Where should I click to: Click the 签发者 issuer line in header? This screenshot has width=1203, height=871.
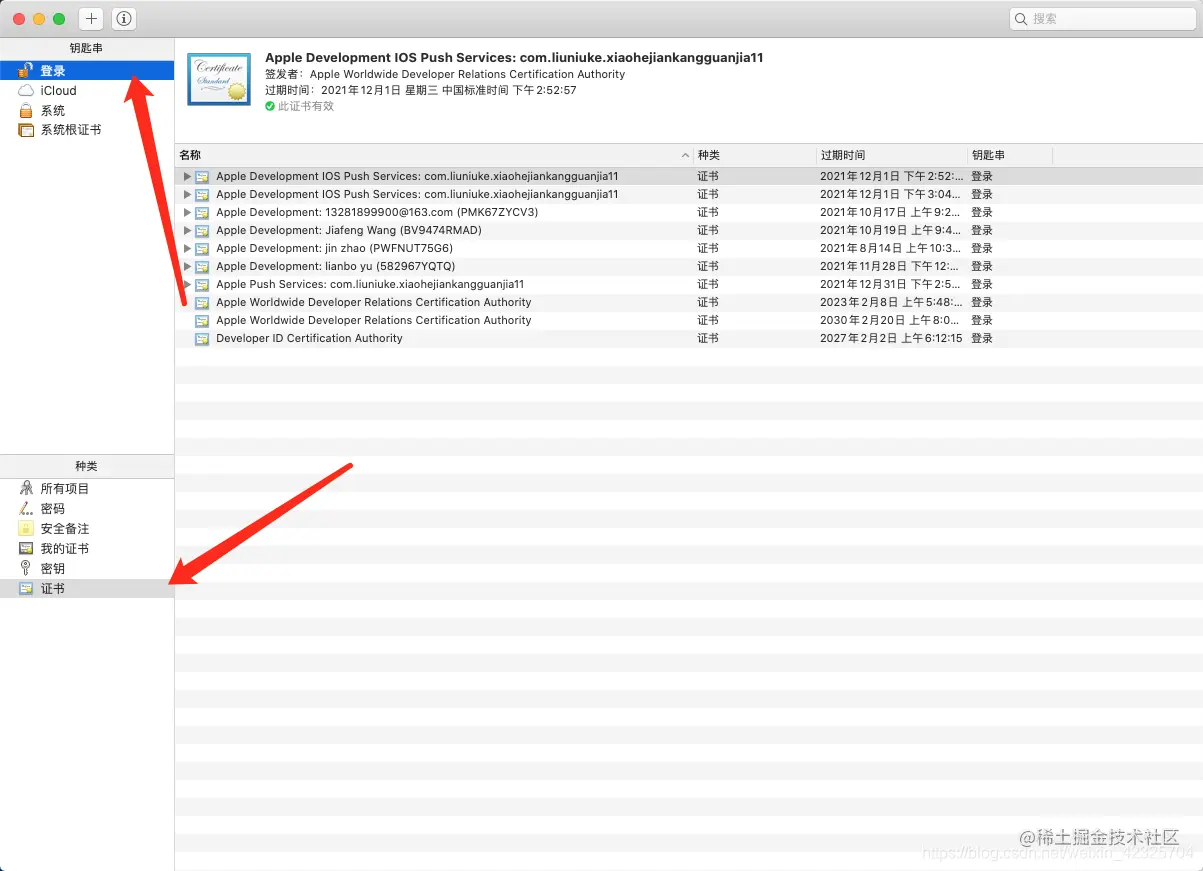pyautogui.click(x=445, y=74)
